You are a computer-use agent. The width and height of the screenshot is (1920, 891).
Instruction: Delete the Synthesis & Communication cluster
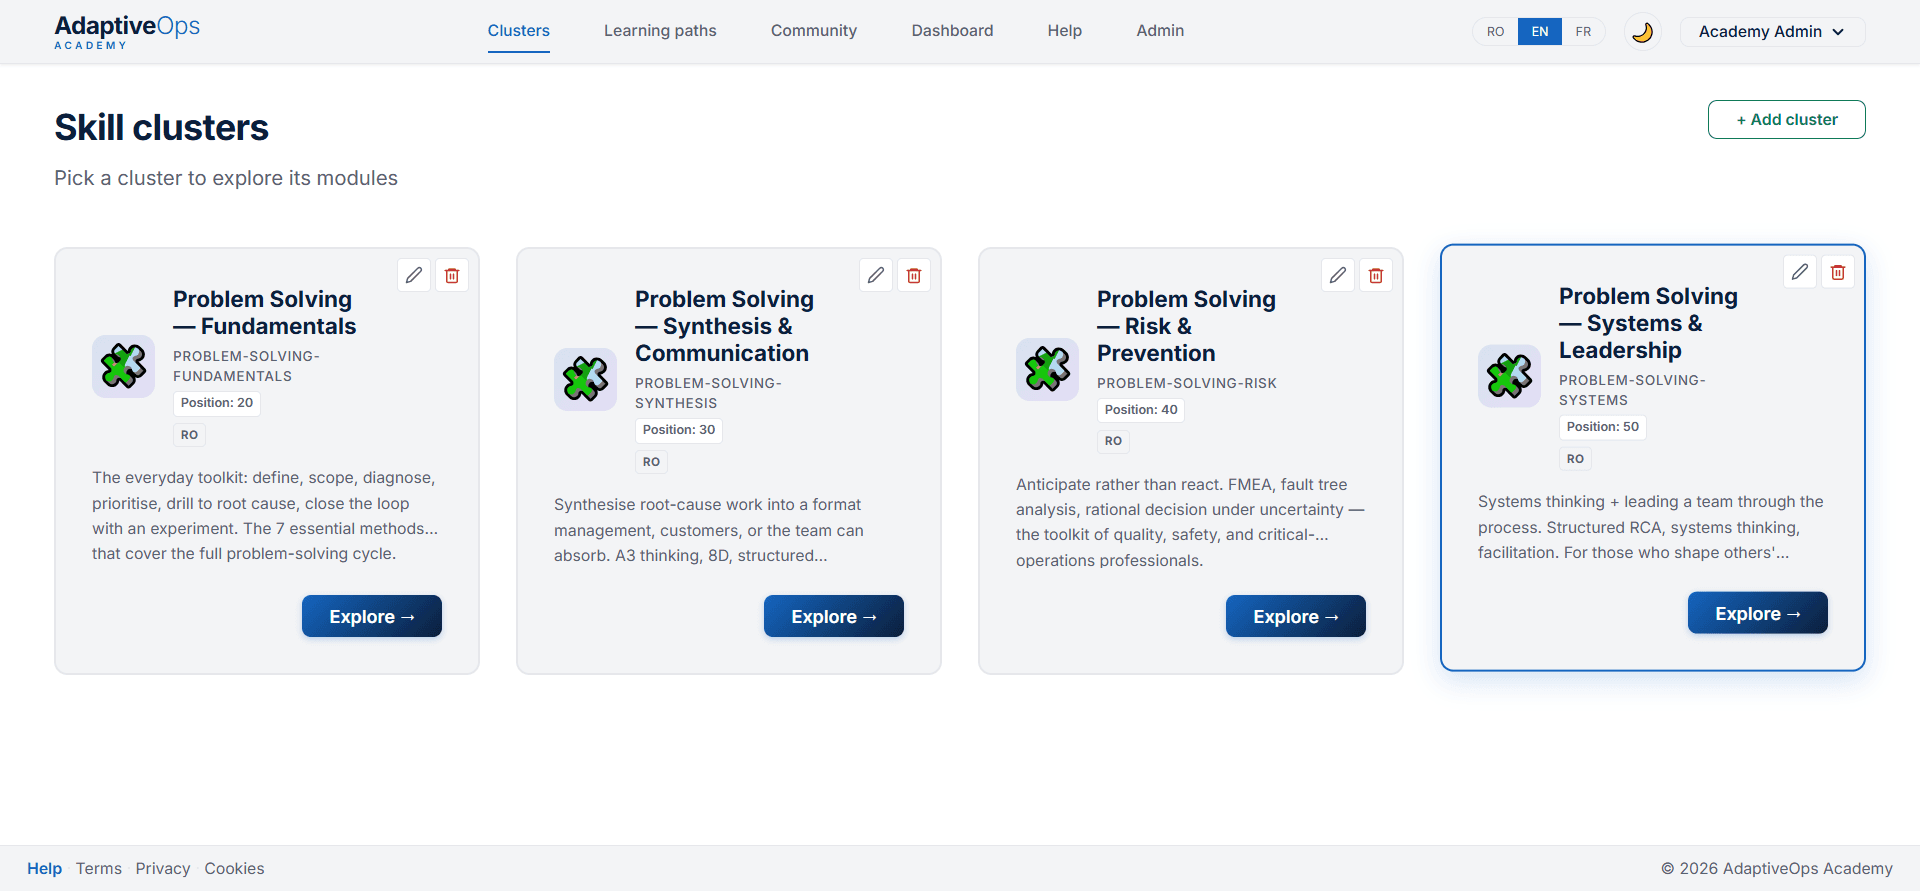[914, 275]
